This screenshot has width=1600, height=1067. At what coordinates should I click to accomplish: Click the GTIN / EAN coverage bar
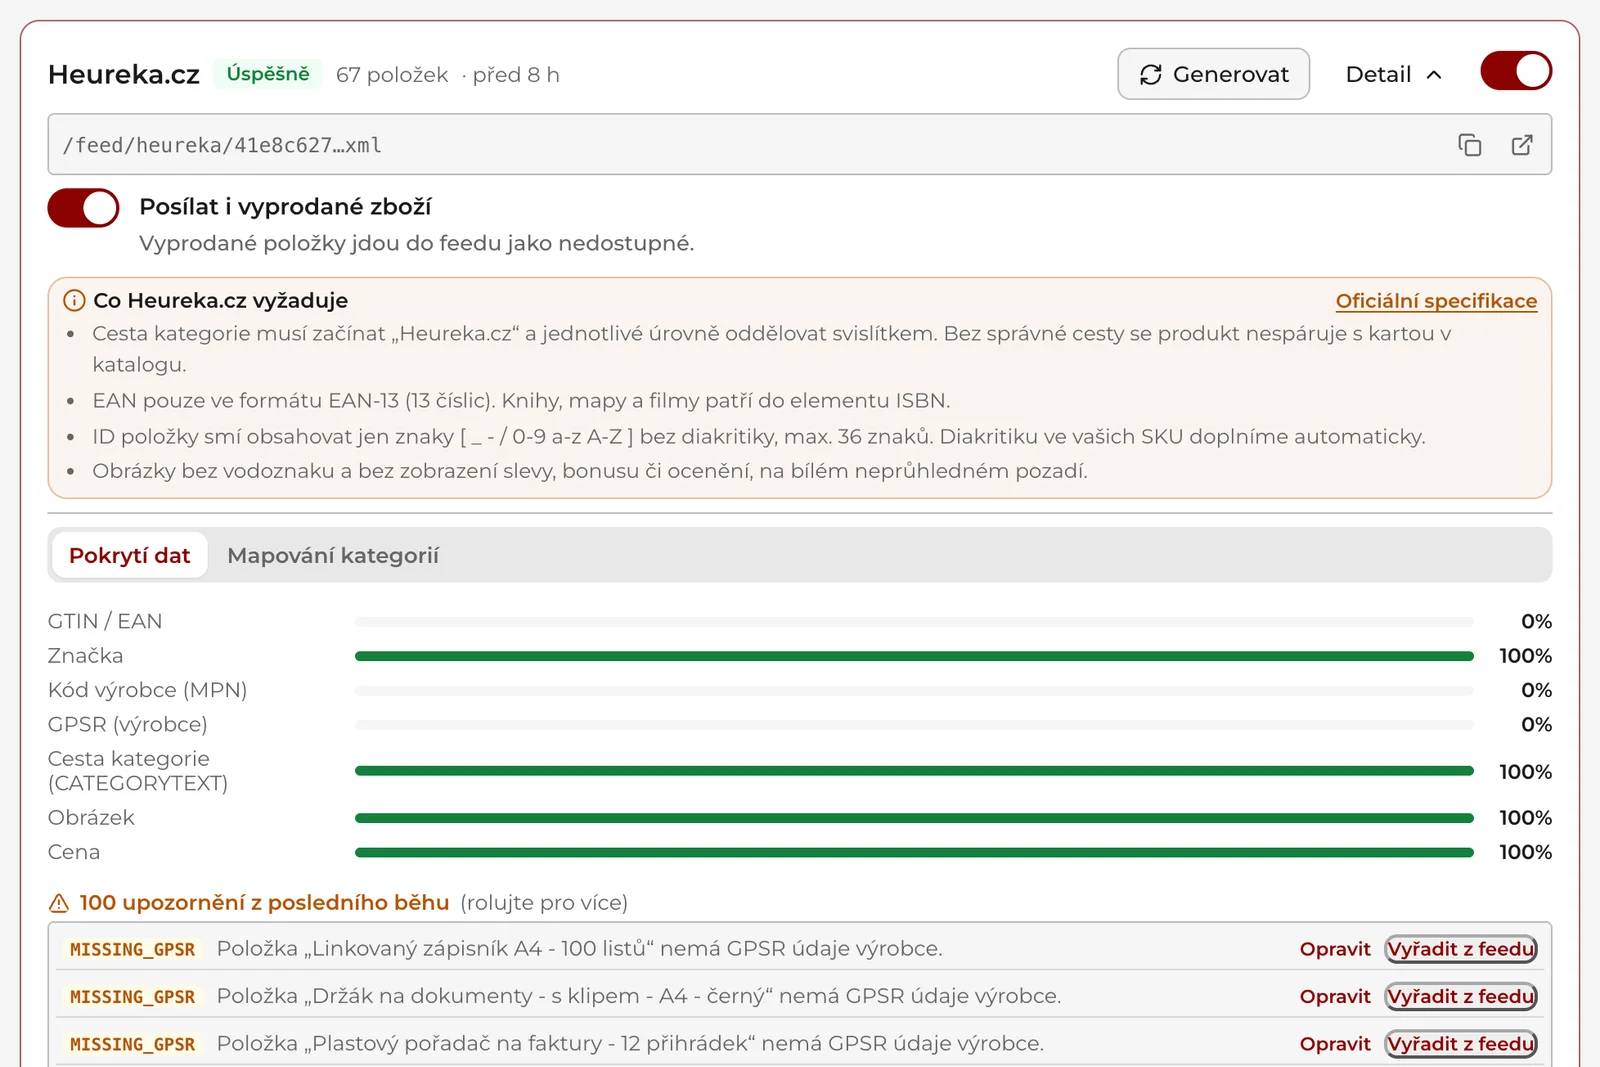[914, 622]
